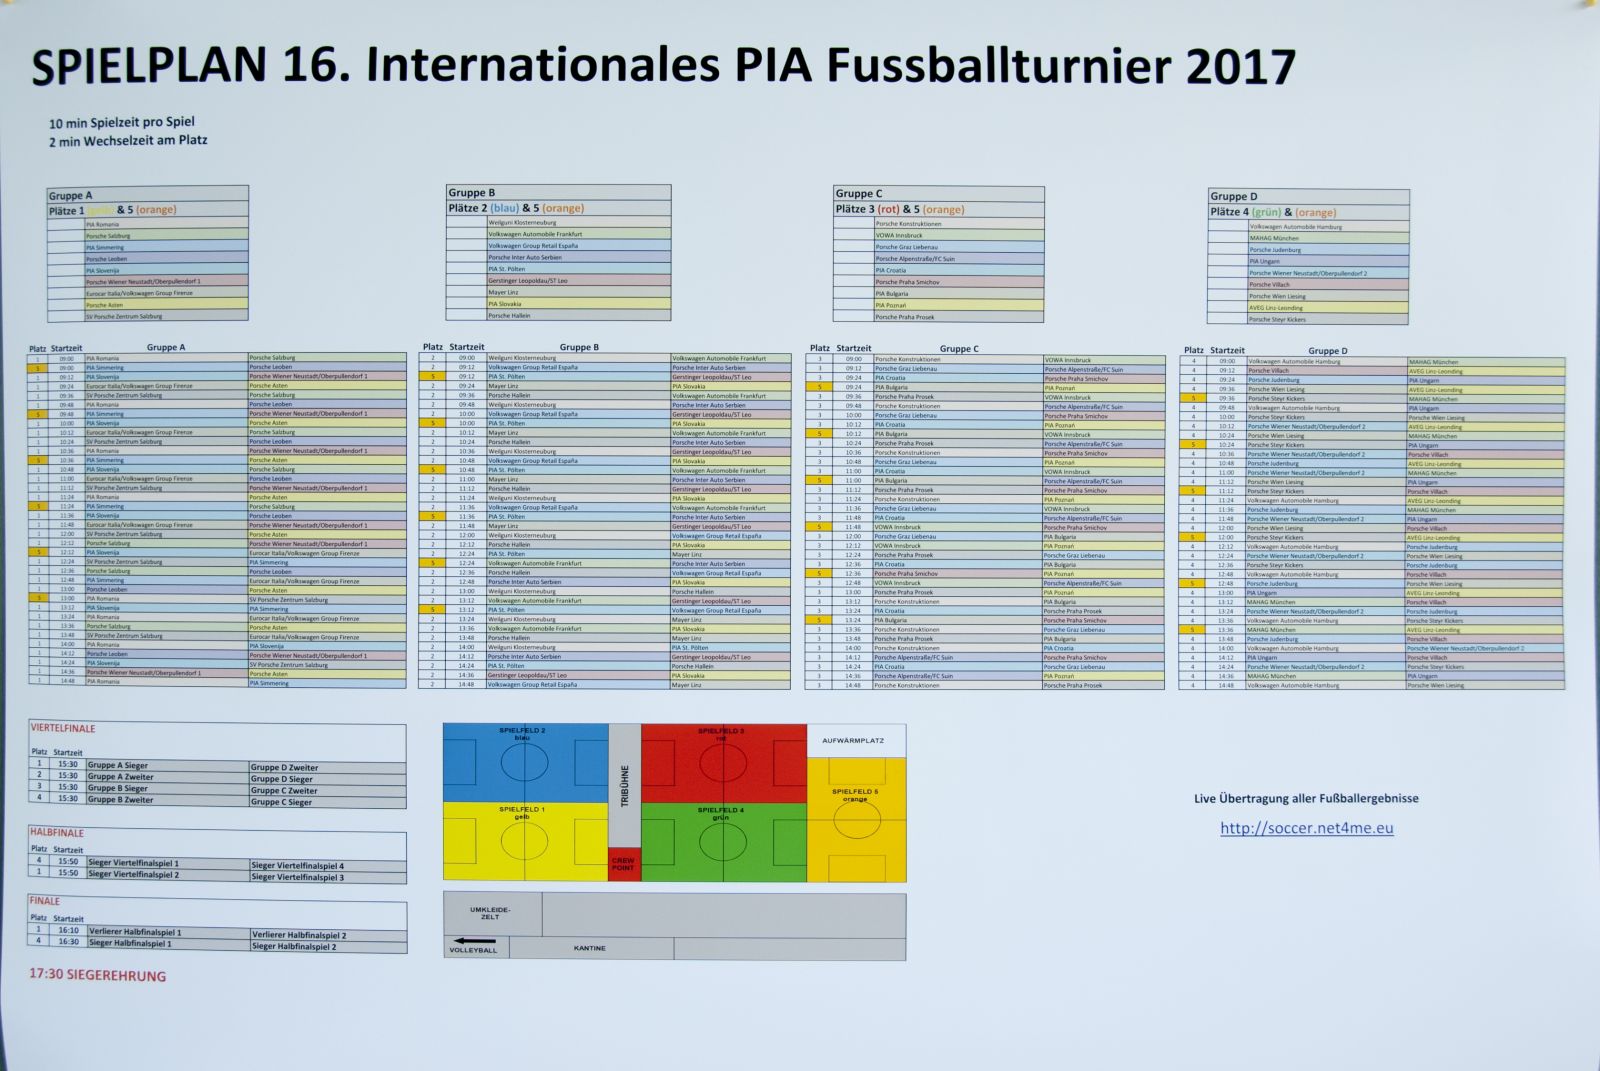Select 'VOWA Innsbruck' in the Gruppe C team list
The height and width of the screenshot is (1071, 1600).
[x=958, y=235]
